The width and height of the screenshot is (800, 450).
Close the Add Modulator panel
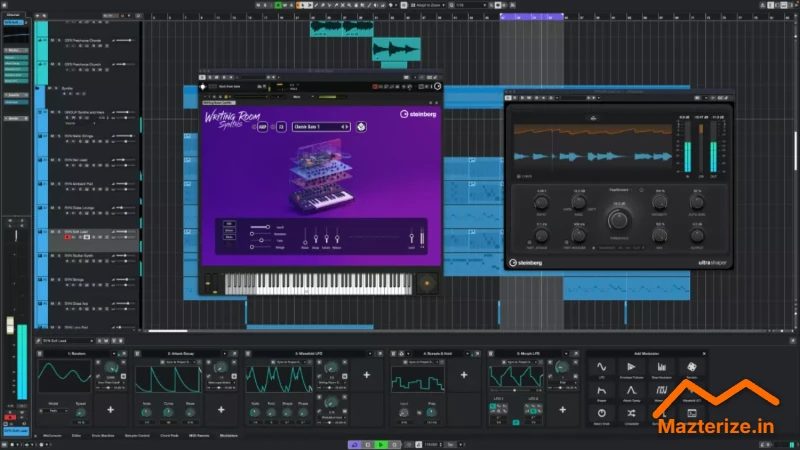coord(704,354)
